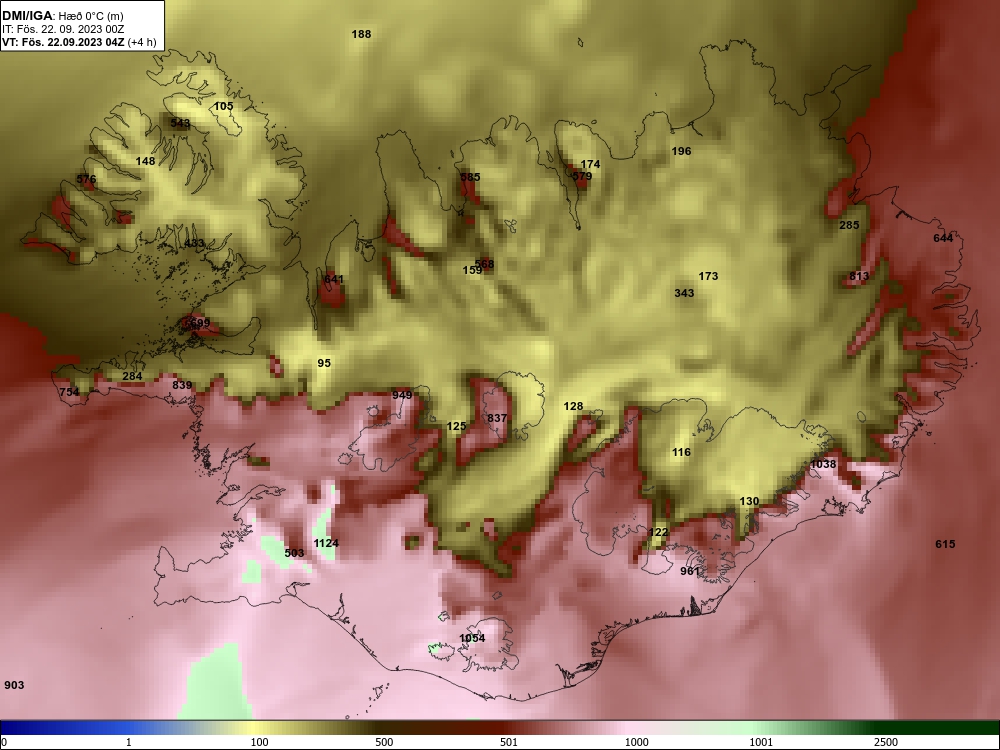Select the 1038 value label

(823, 464)
